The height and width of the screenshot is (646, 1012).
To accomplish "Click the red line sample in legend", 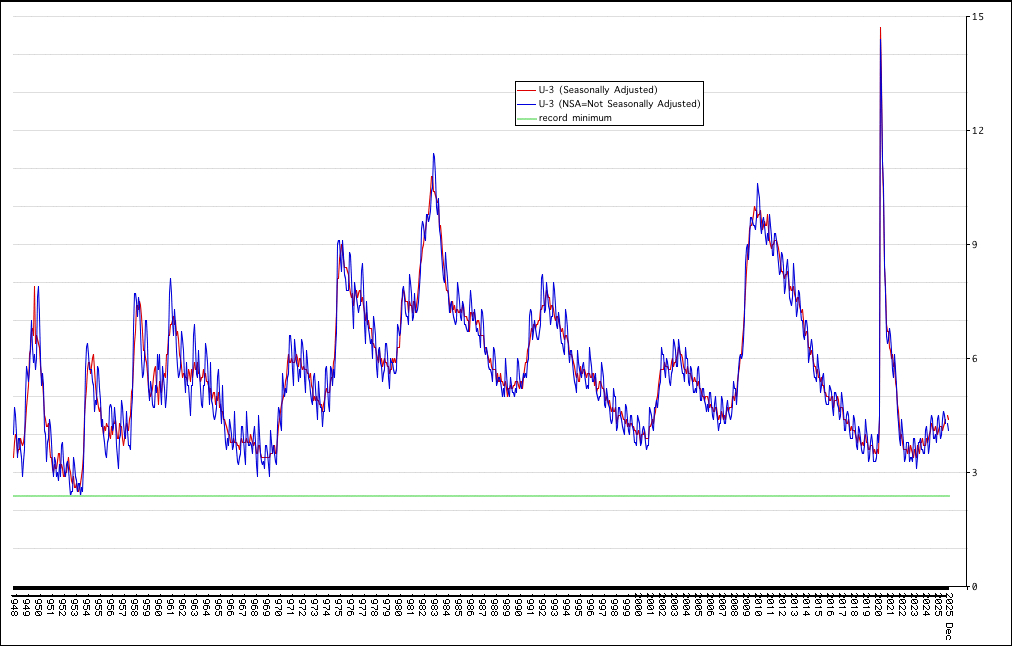I will [x=527, y=90].
